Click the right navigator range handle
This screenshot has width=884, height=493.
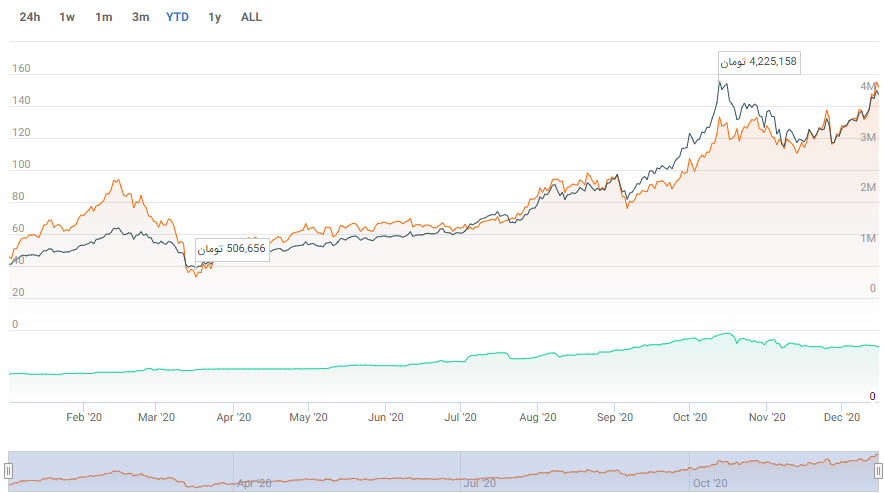pyautogui.click(x=877, y=470)
